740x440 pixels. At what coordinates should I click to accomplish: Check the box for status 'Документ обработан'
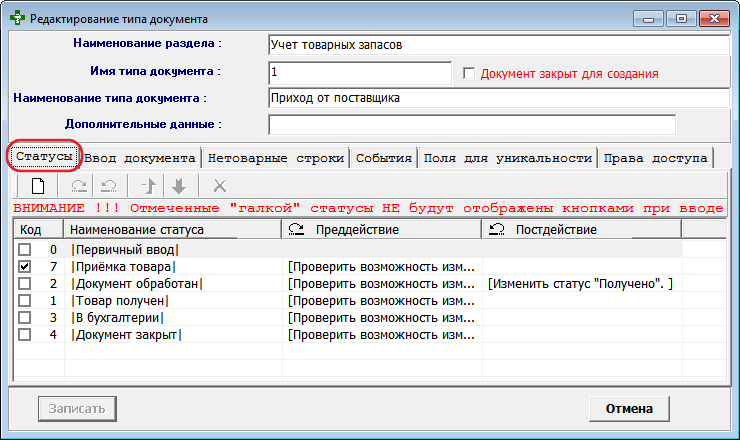coord(25,283)
